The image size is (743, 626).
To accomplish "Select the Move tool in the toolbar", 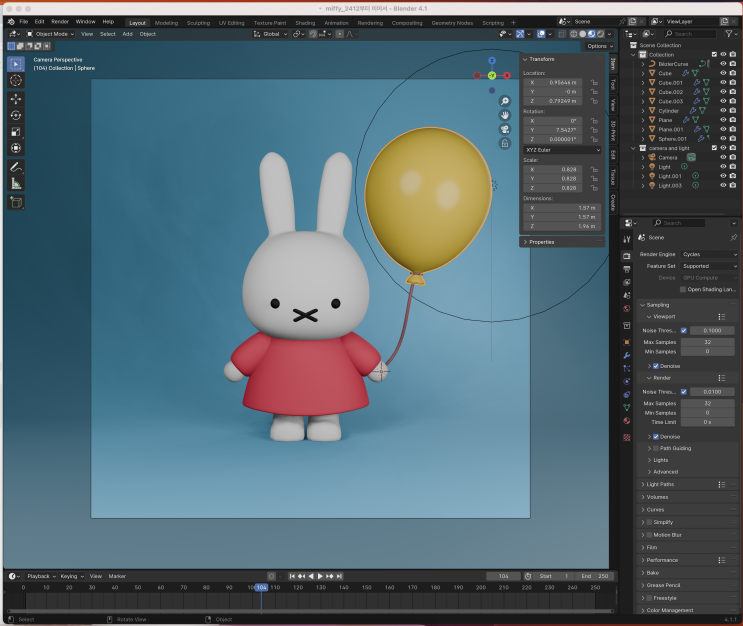I will point(16,99).
